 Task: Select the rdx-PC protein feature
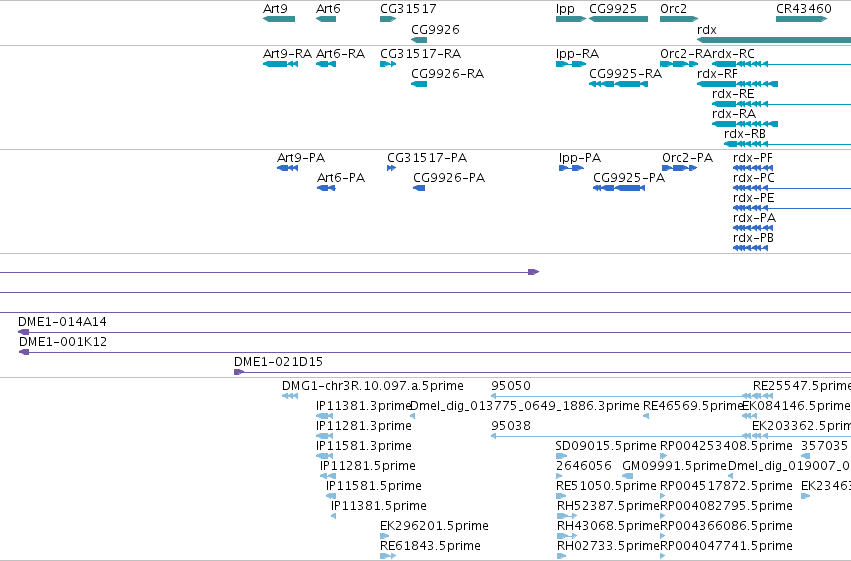[x=792, y=188]
